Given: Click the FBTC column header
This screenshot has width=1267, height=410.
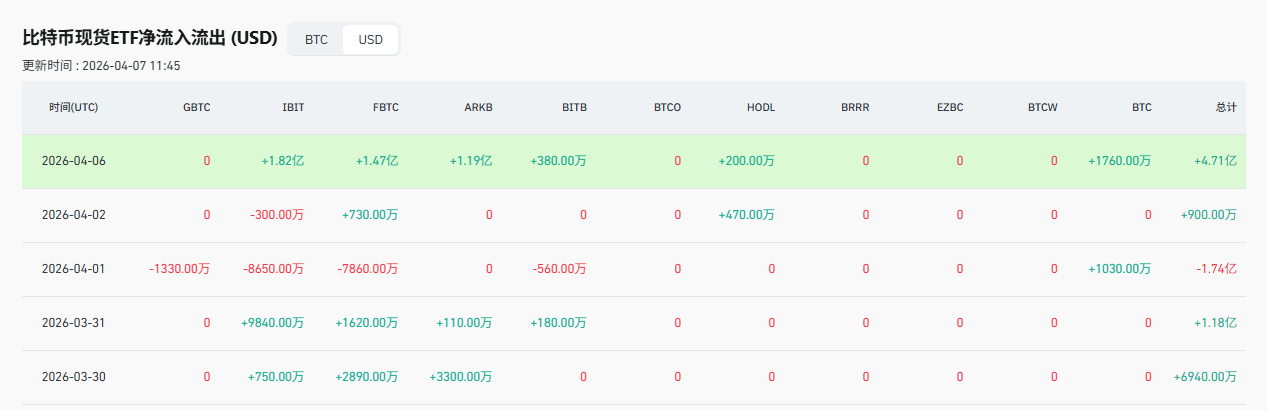Looking at the screenshot, I should coord(385,108).
